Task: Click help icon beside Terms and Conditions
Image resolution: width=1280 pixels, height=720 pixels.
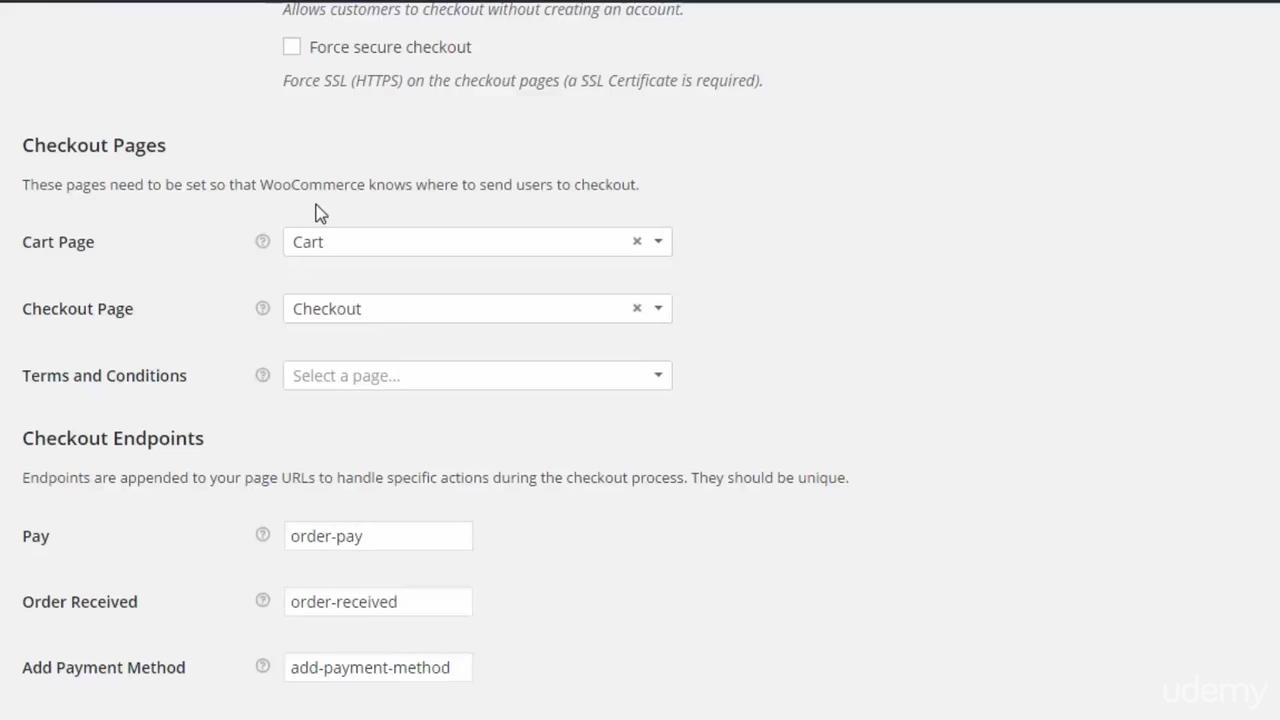Action: pos(262,375)
